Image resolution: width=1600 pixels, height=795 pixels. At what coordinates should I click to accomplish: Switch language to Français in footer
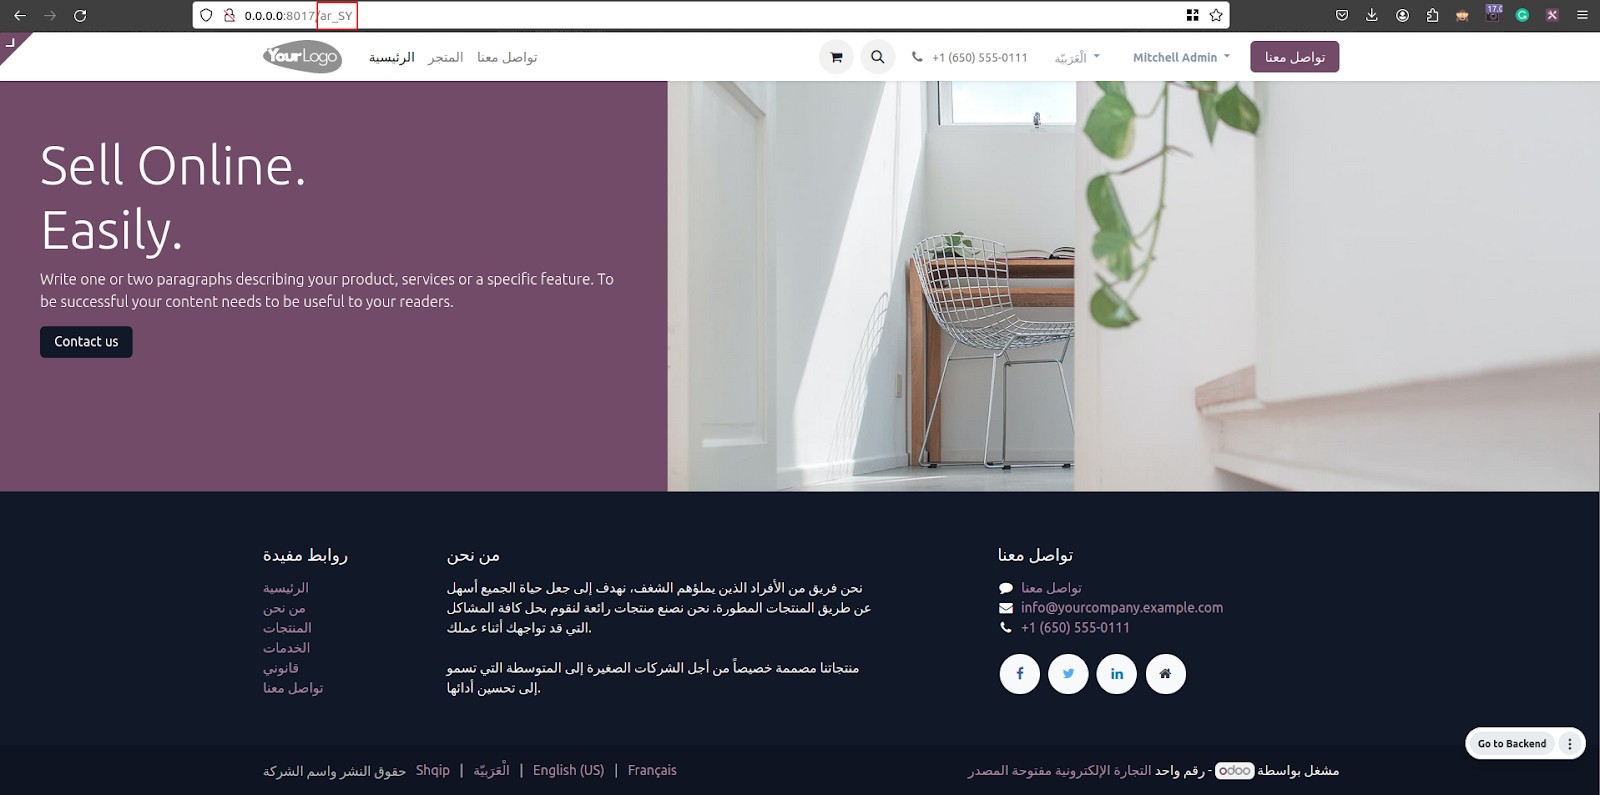[652, 770]
